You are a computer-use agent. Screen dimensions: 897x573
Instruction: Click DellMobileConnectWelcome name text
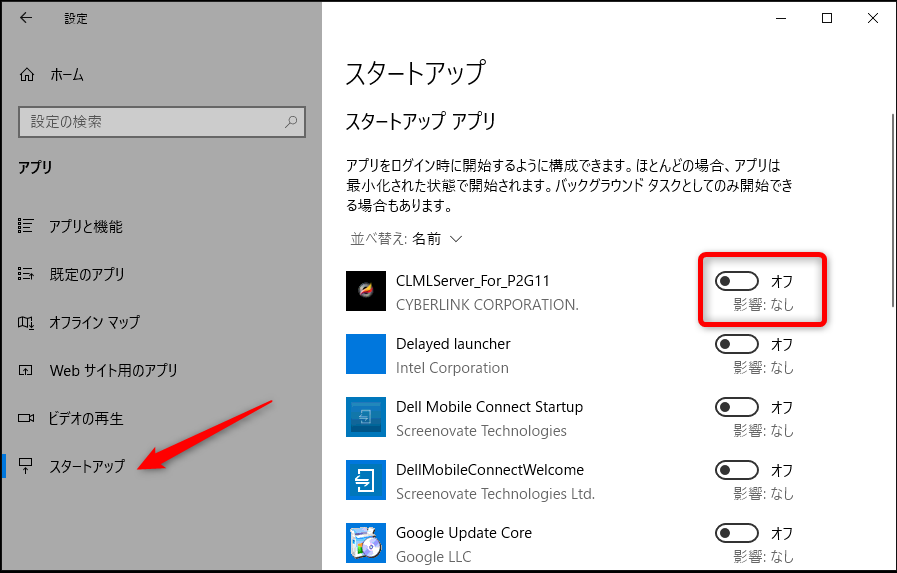[x=490, y=469]
